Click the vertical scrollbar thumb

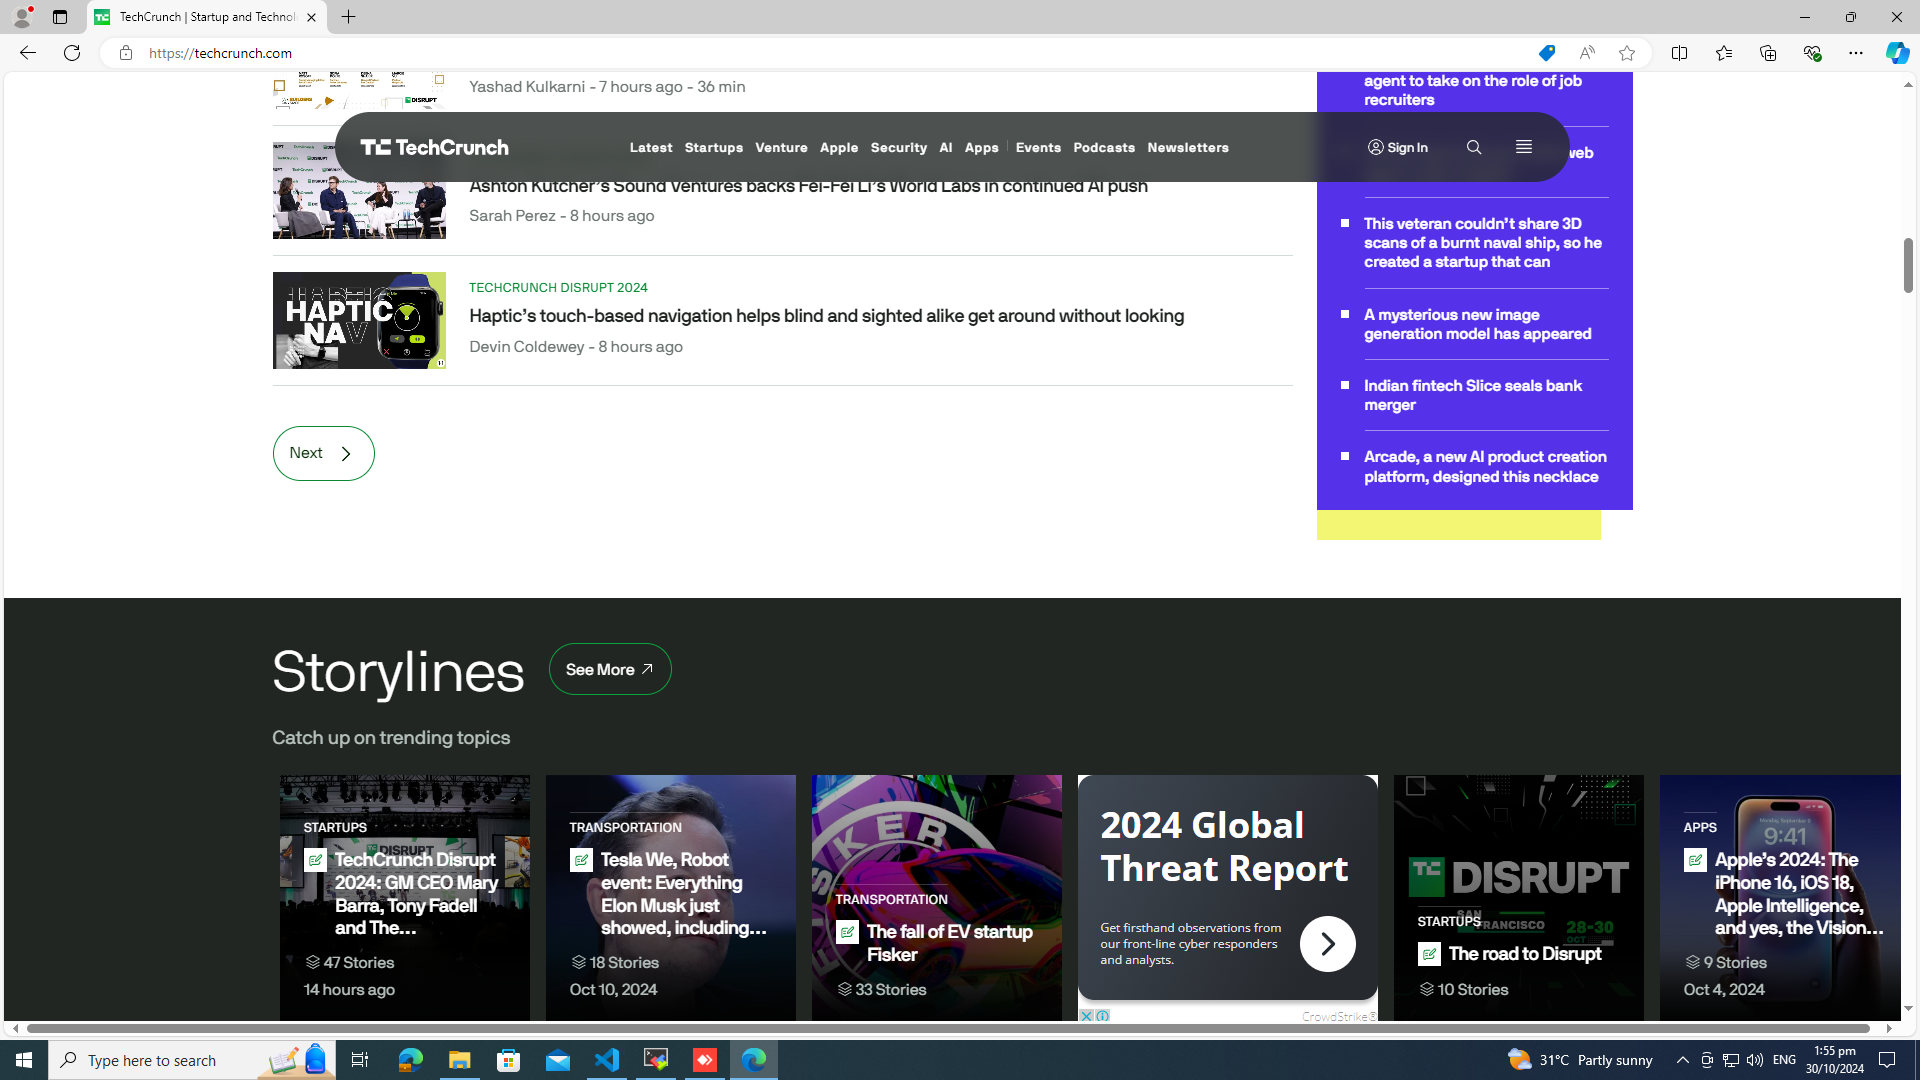1908,265
